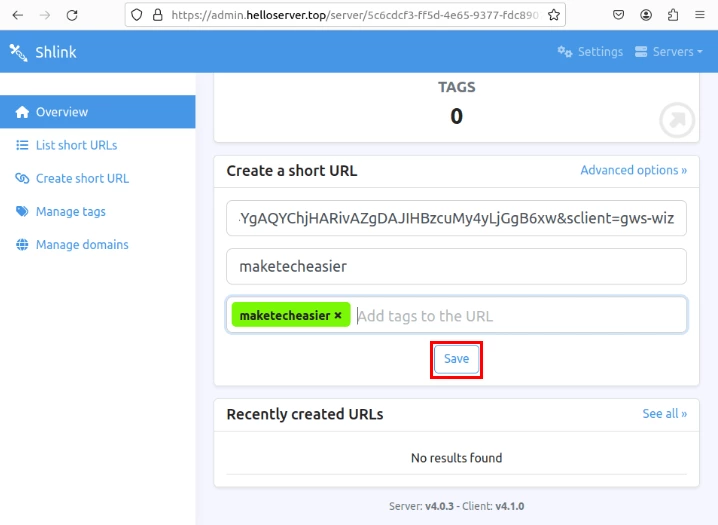The height and width of the screenshot is (525, 718).
Task: Open the browser hamburger menu
Action: click(700, 15)
